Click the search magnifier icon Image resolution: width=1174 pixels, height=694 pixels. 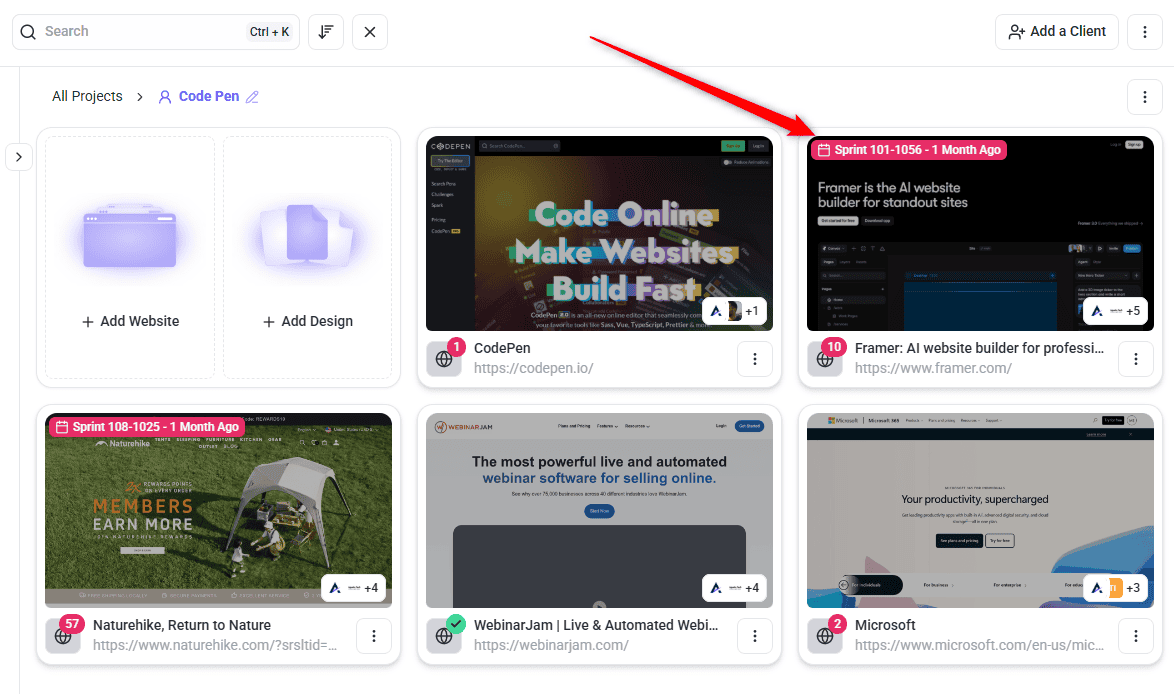28,32
